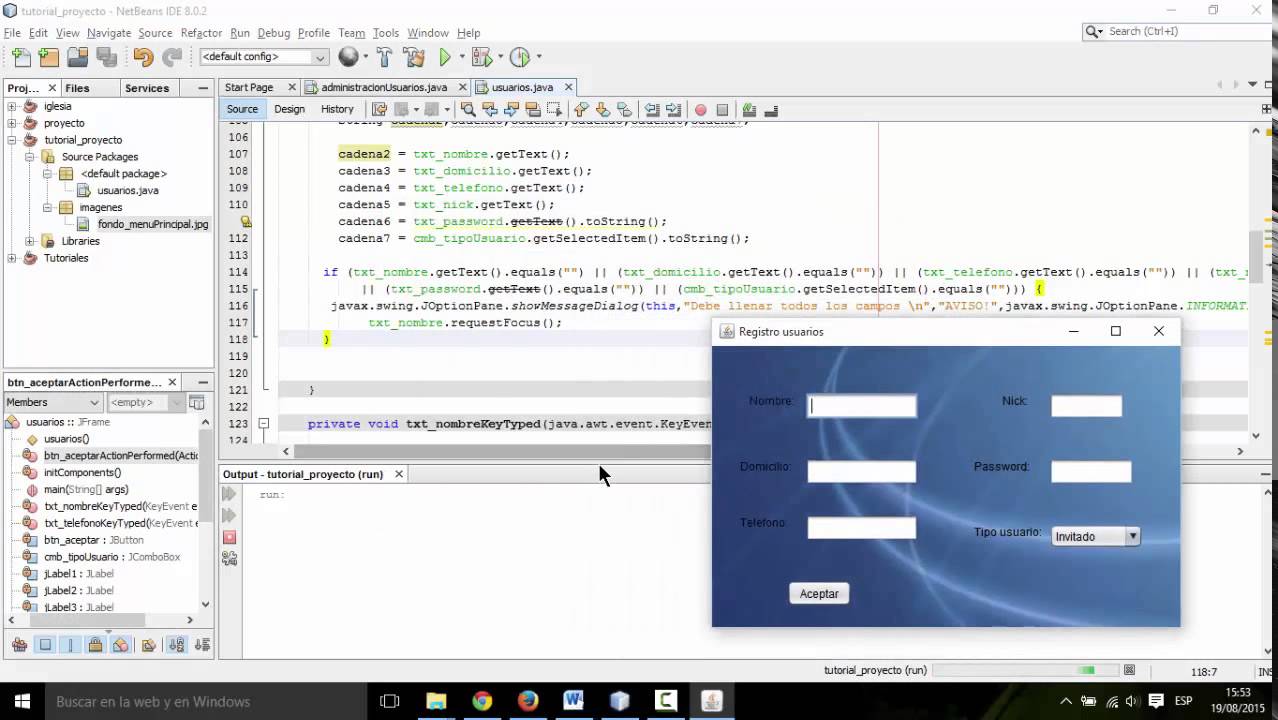Switch to administracionUsuarios.java tab
1278x720 pixels.
(383, 87)
